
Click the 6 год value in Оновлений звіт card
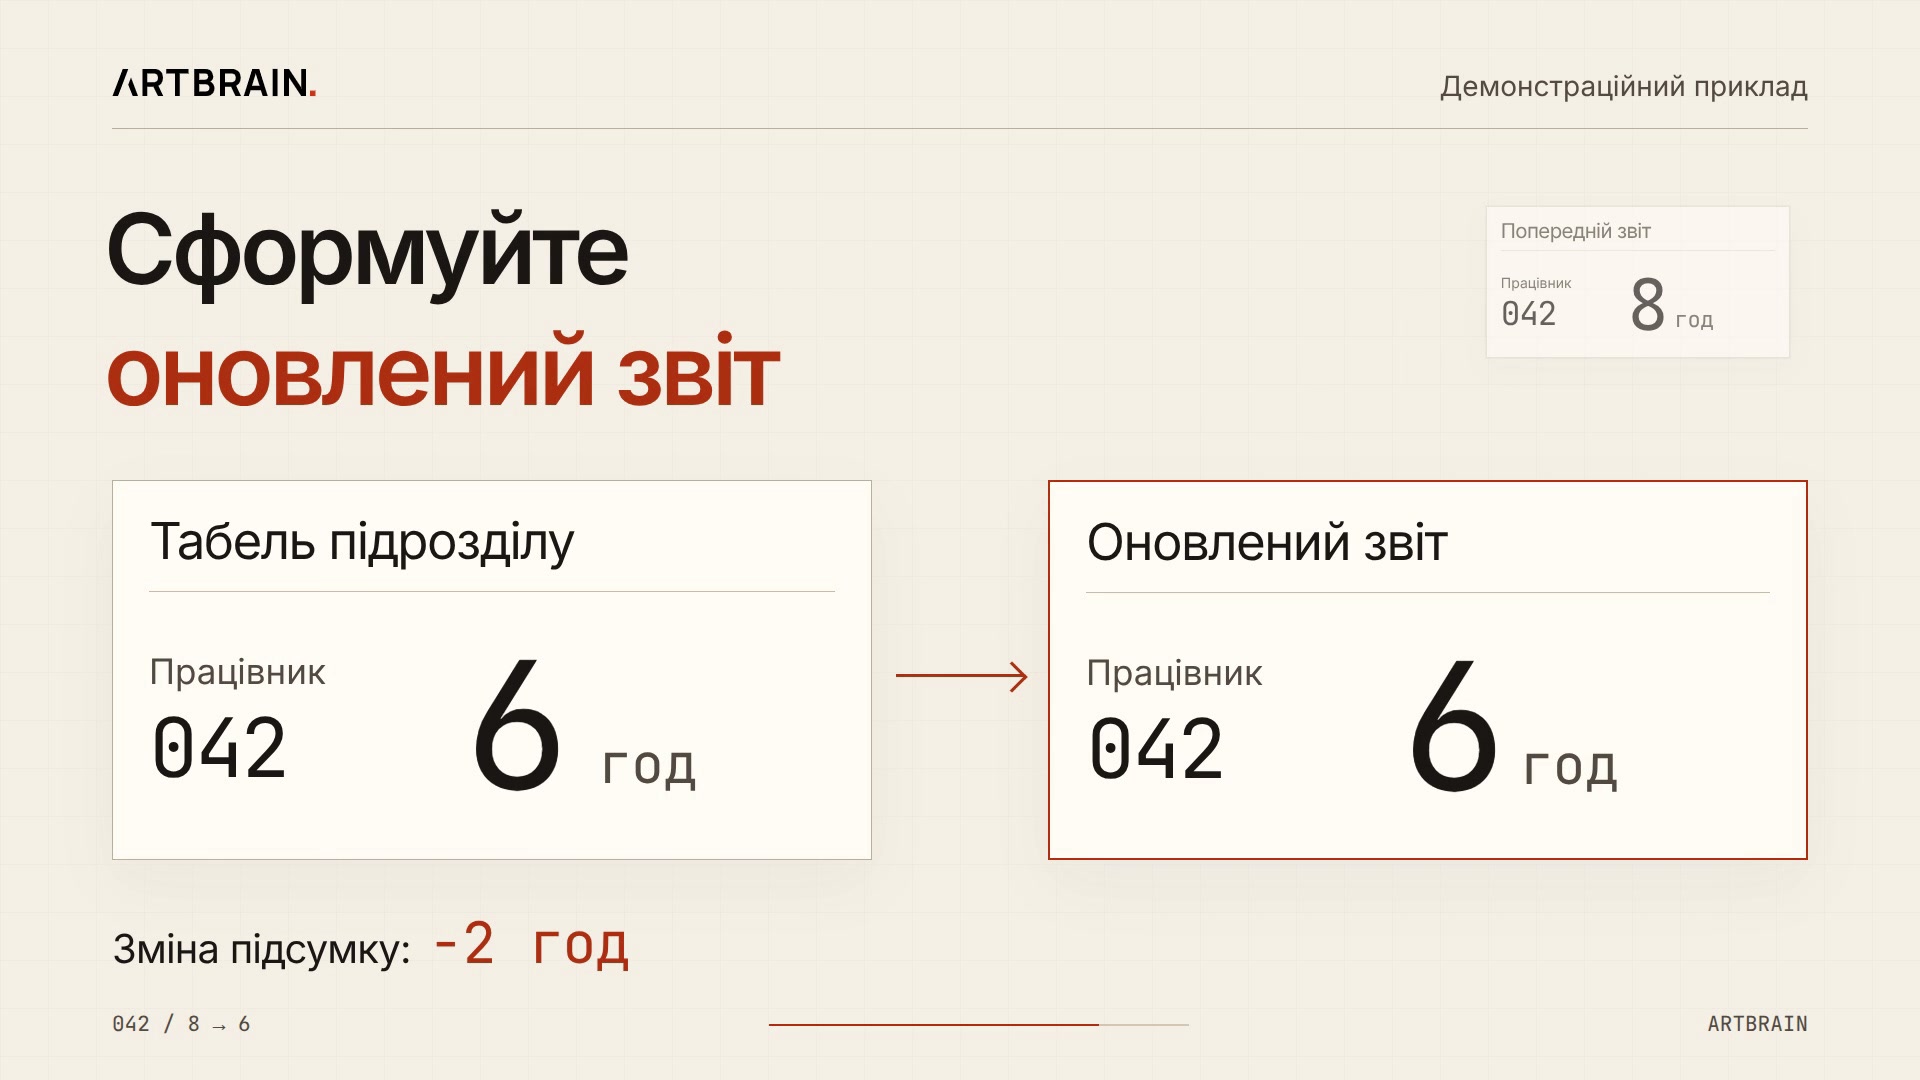[x=1513, y=727]
